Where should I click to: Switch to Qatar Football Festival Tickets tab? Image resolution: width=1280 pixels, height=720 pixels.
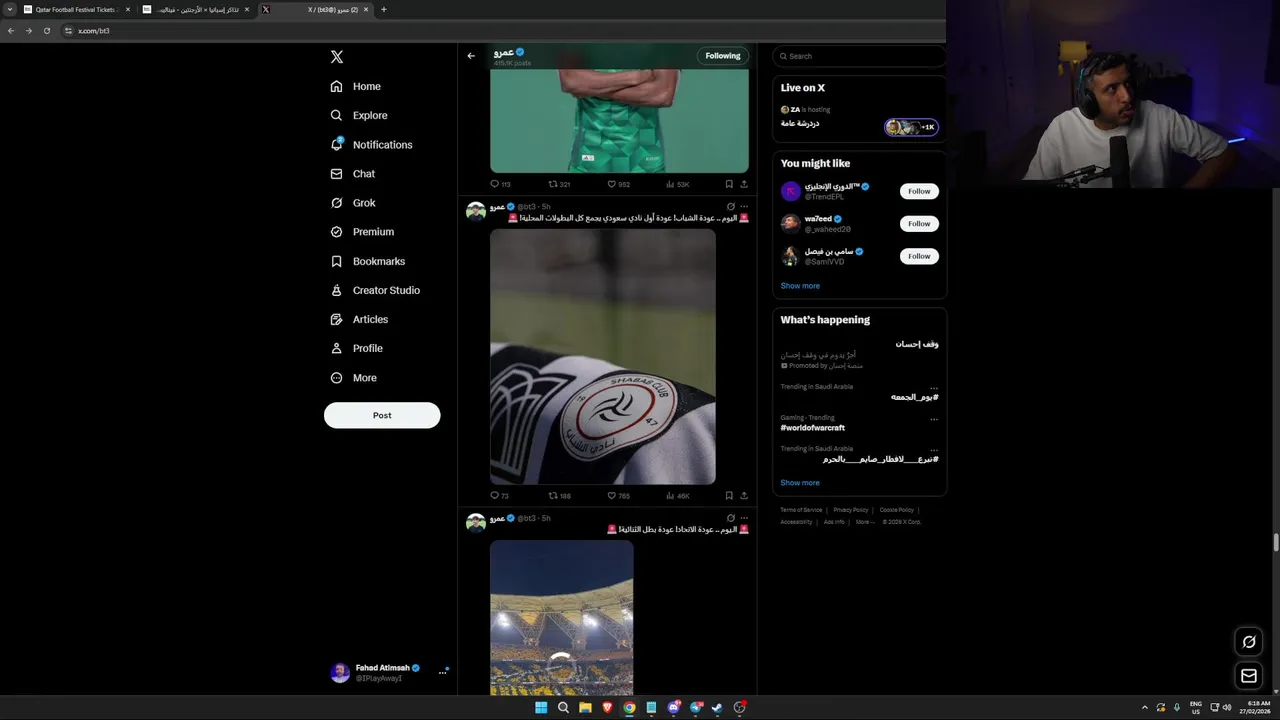tap(78, 10)
